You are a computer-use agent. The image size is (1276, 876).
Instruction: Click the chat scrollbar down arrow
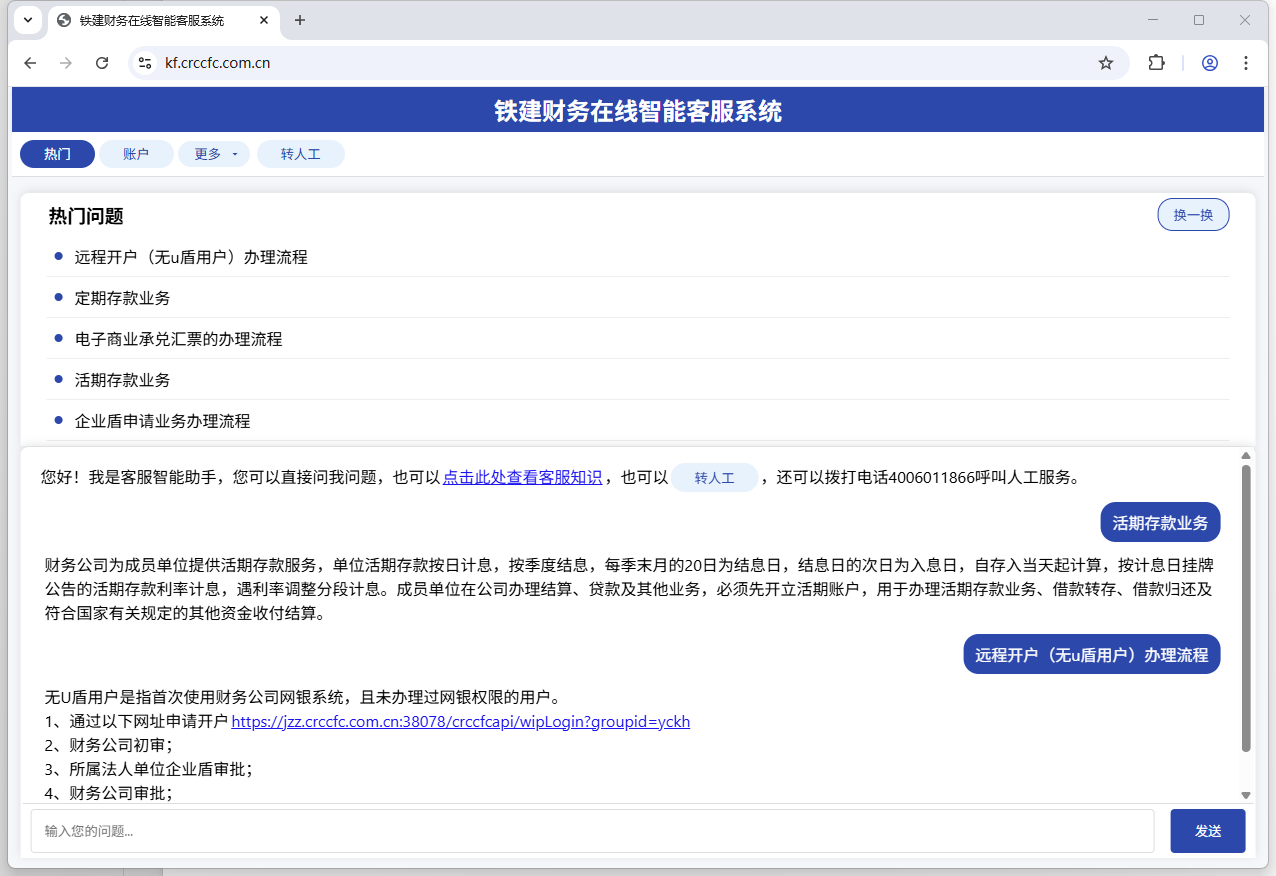tap(1246, 795)
